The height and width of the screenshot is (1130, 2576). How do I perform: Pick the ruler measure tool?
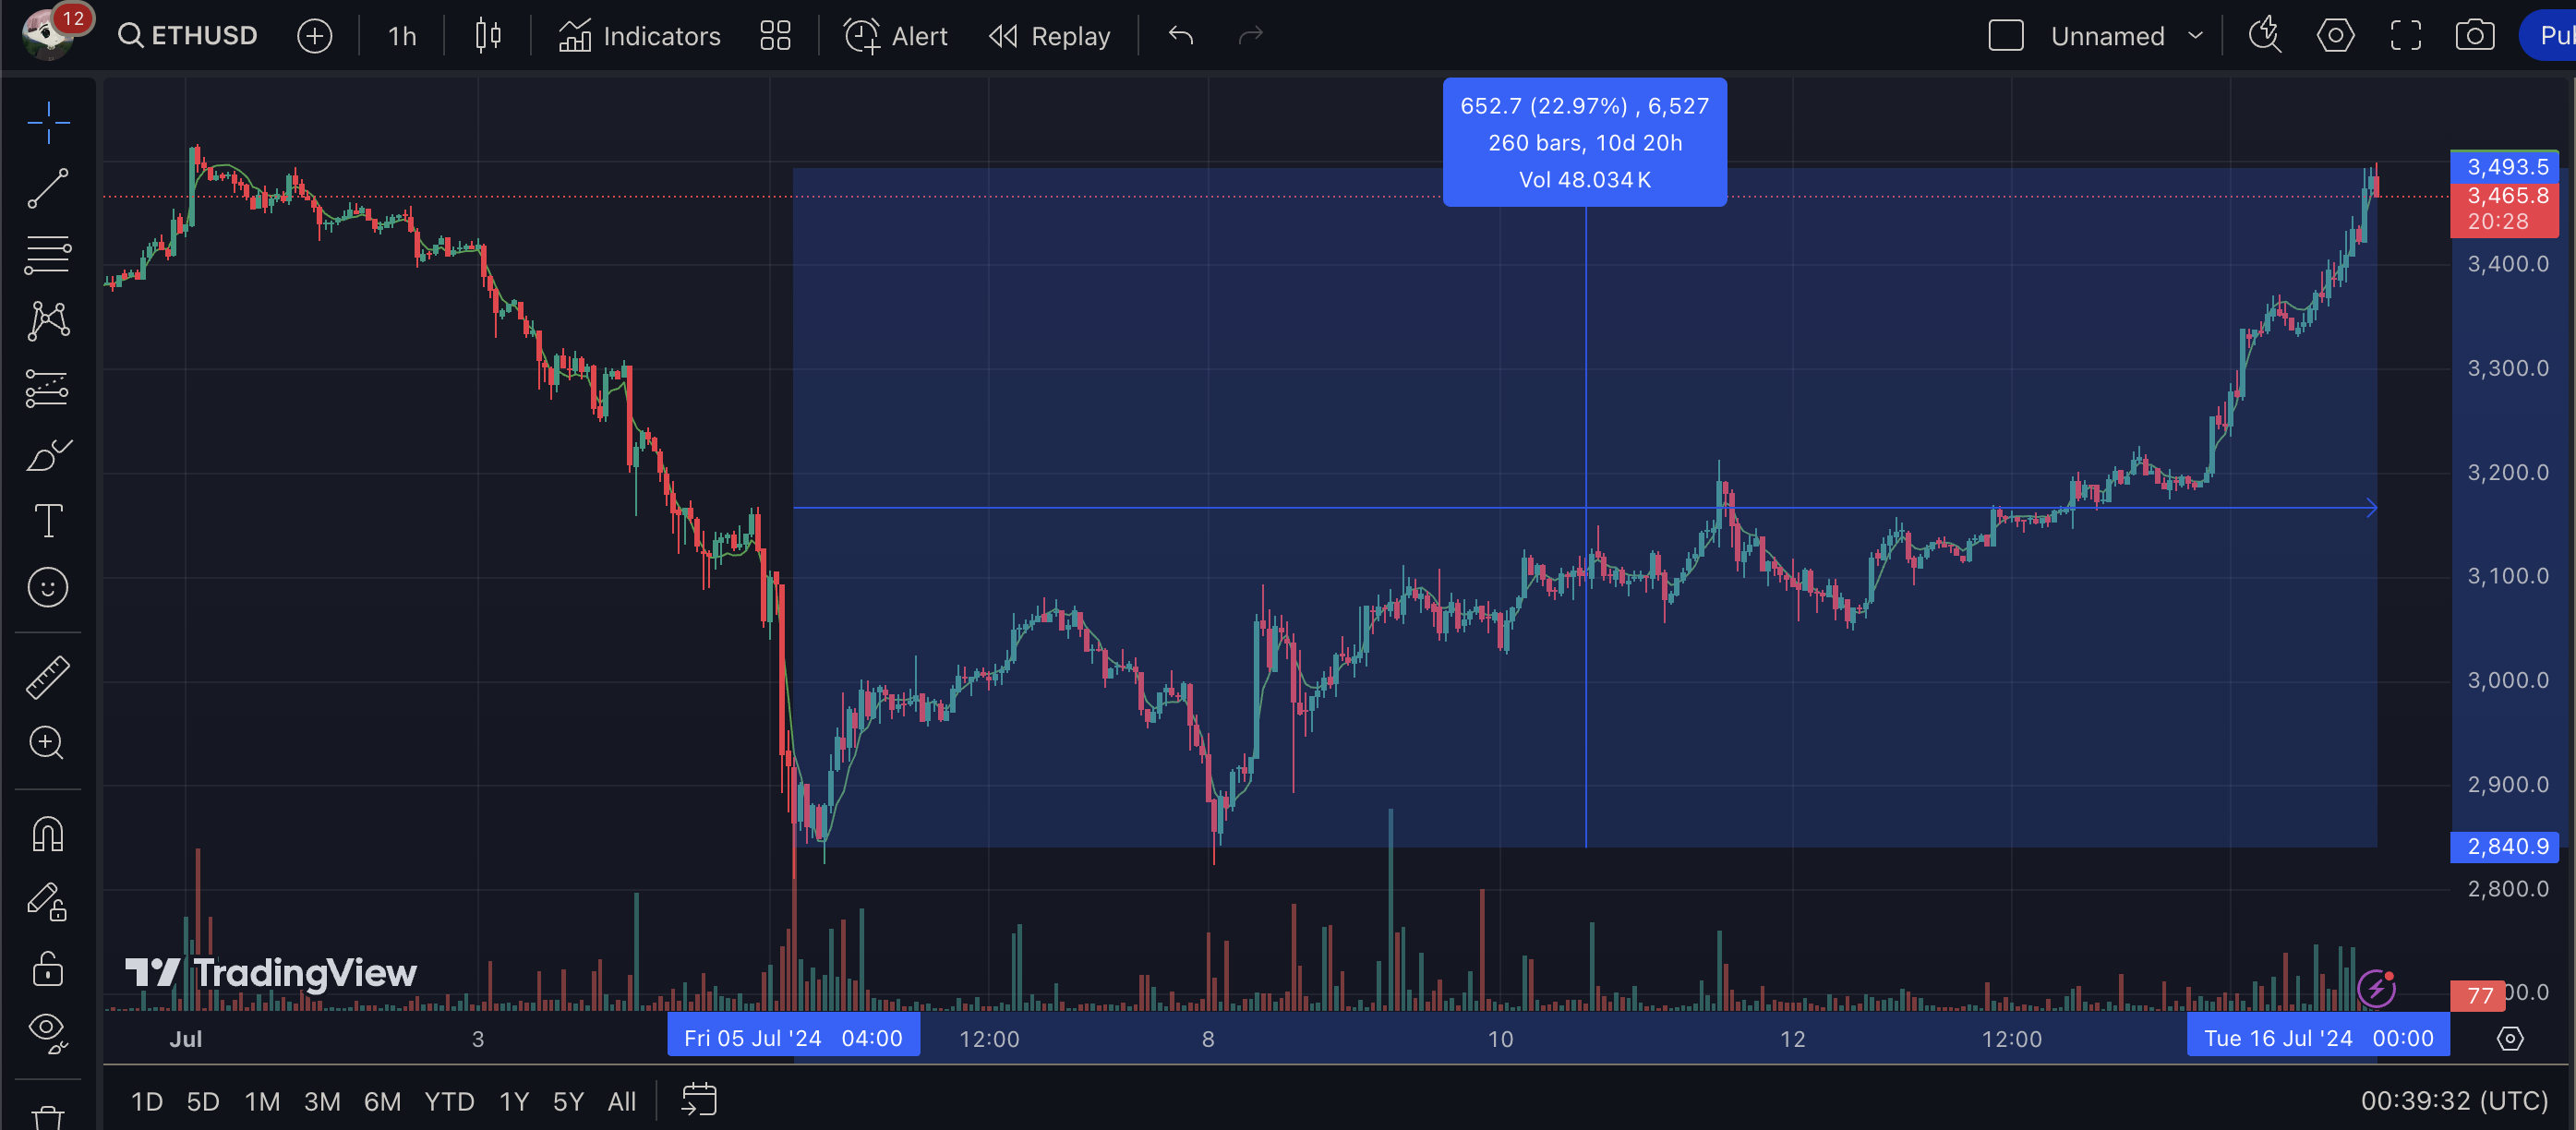click(x=47, y=677)
